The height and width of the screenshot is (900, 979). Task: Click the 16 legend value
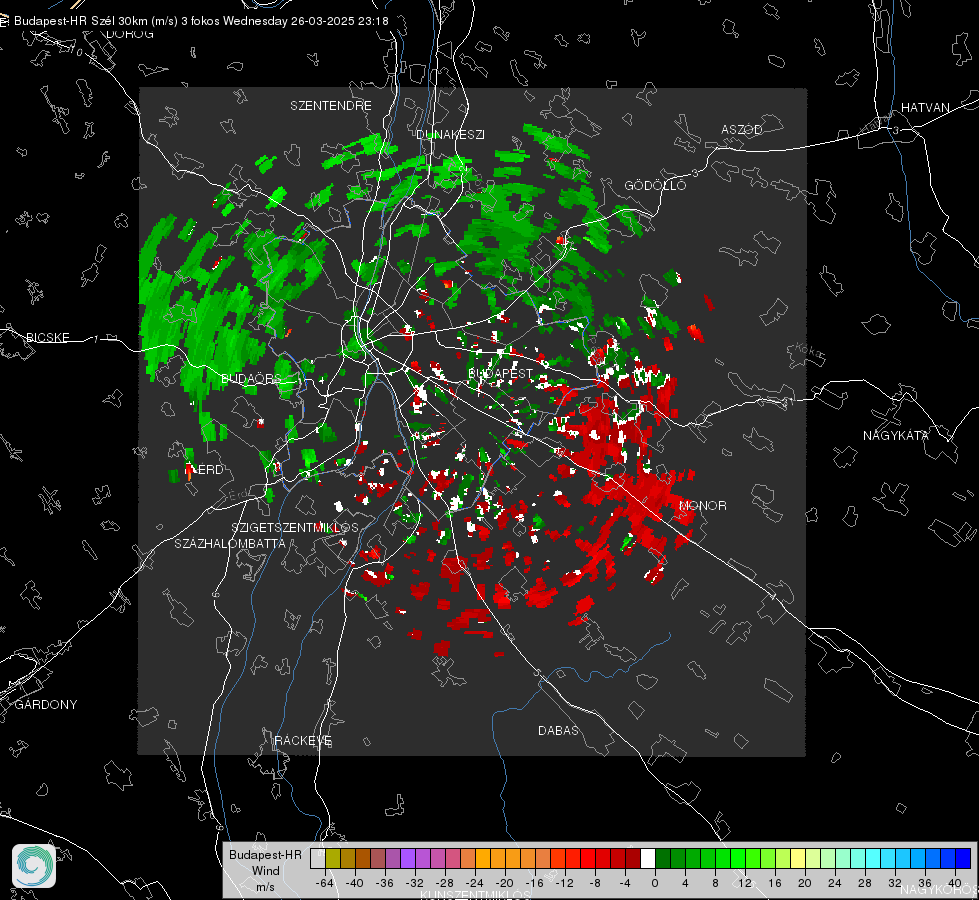click(x=775, y=883)
